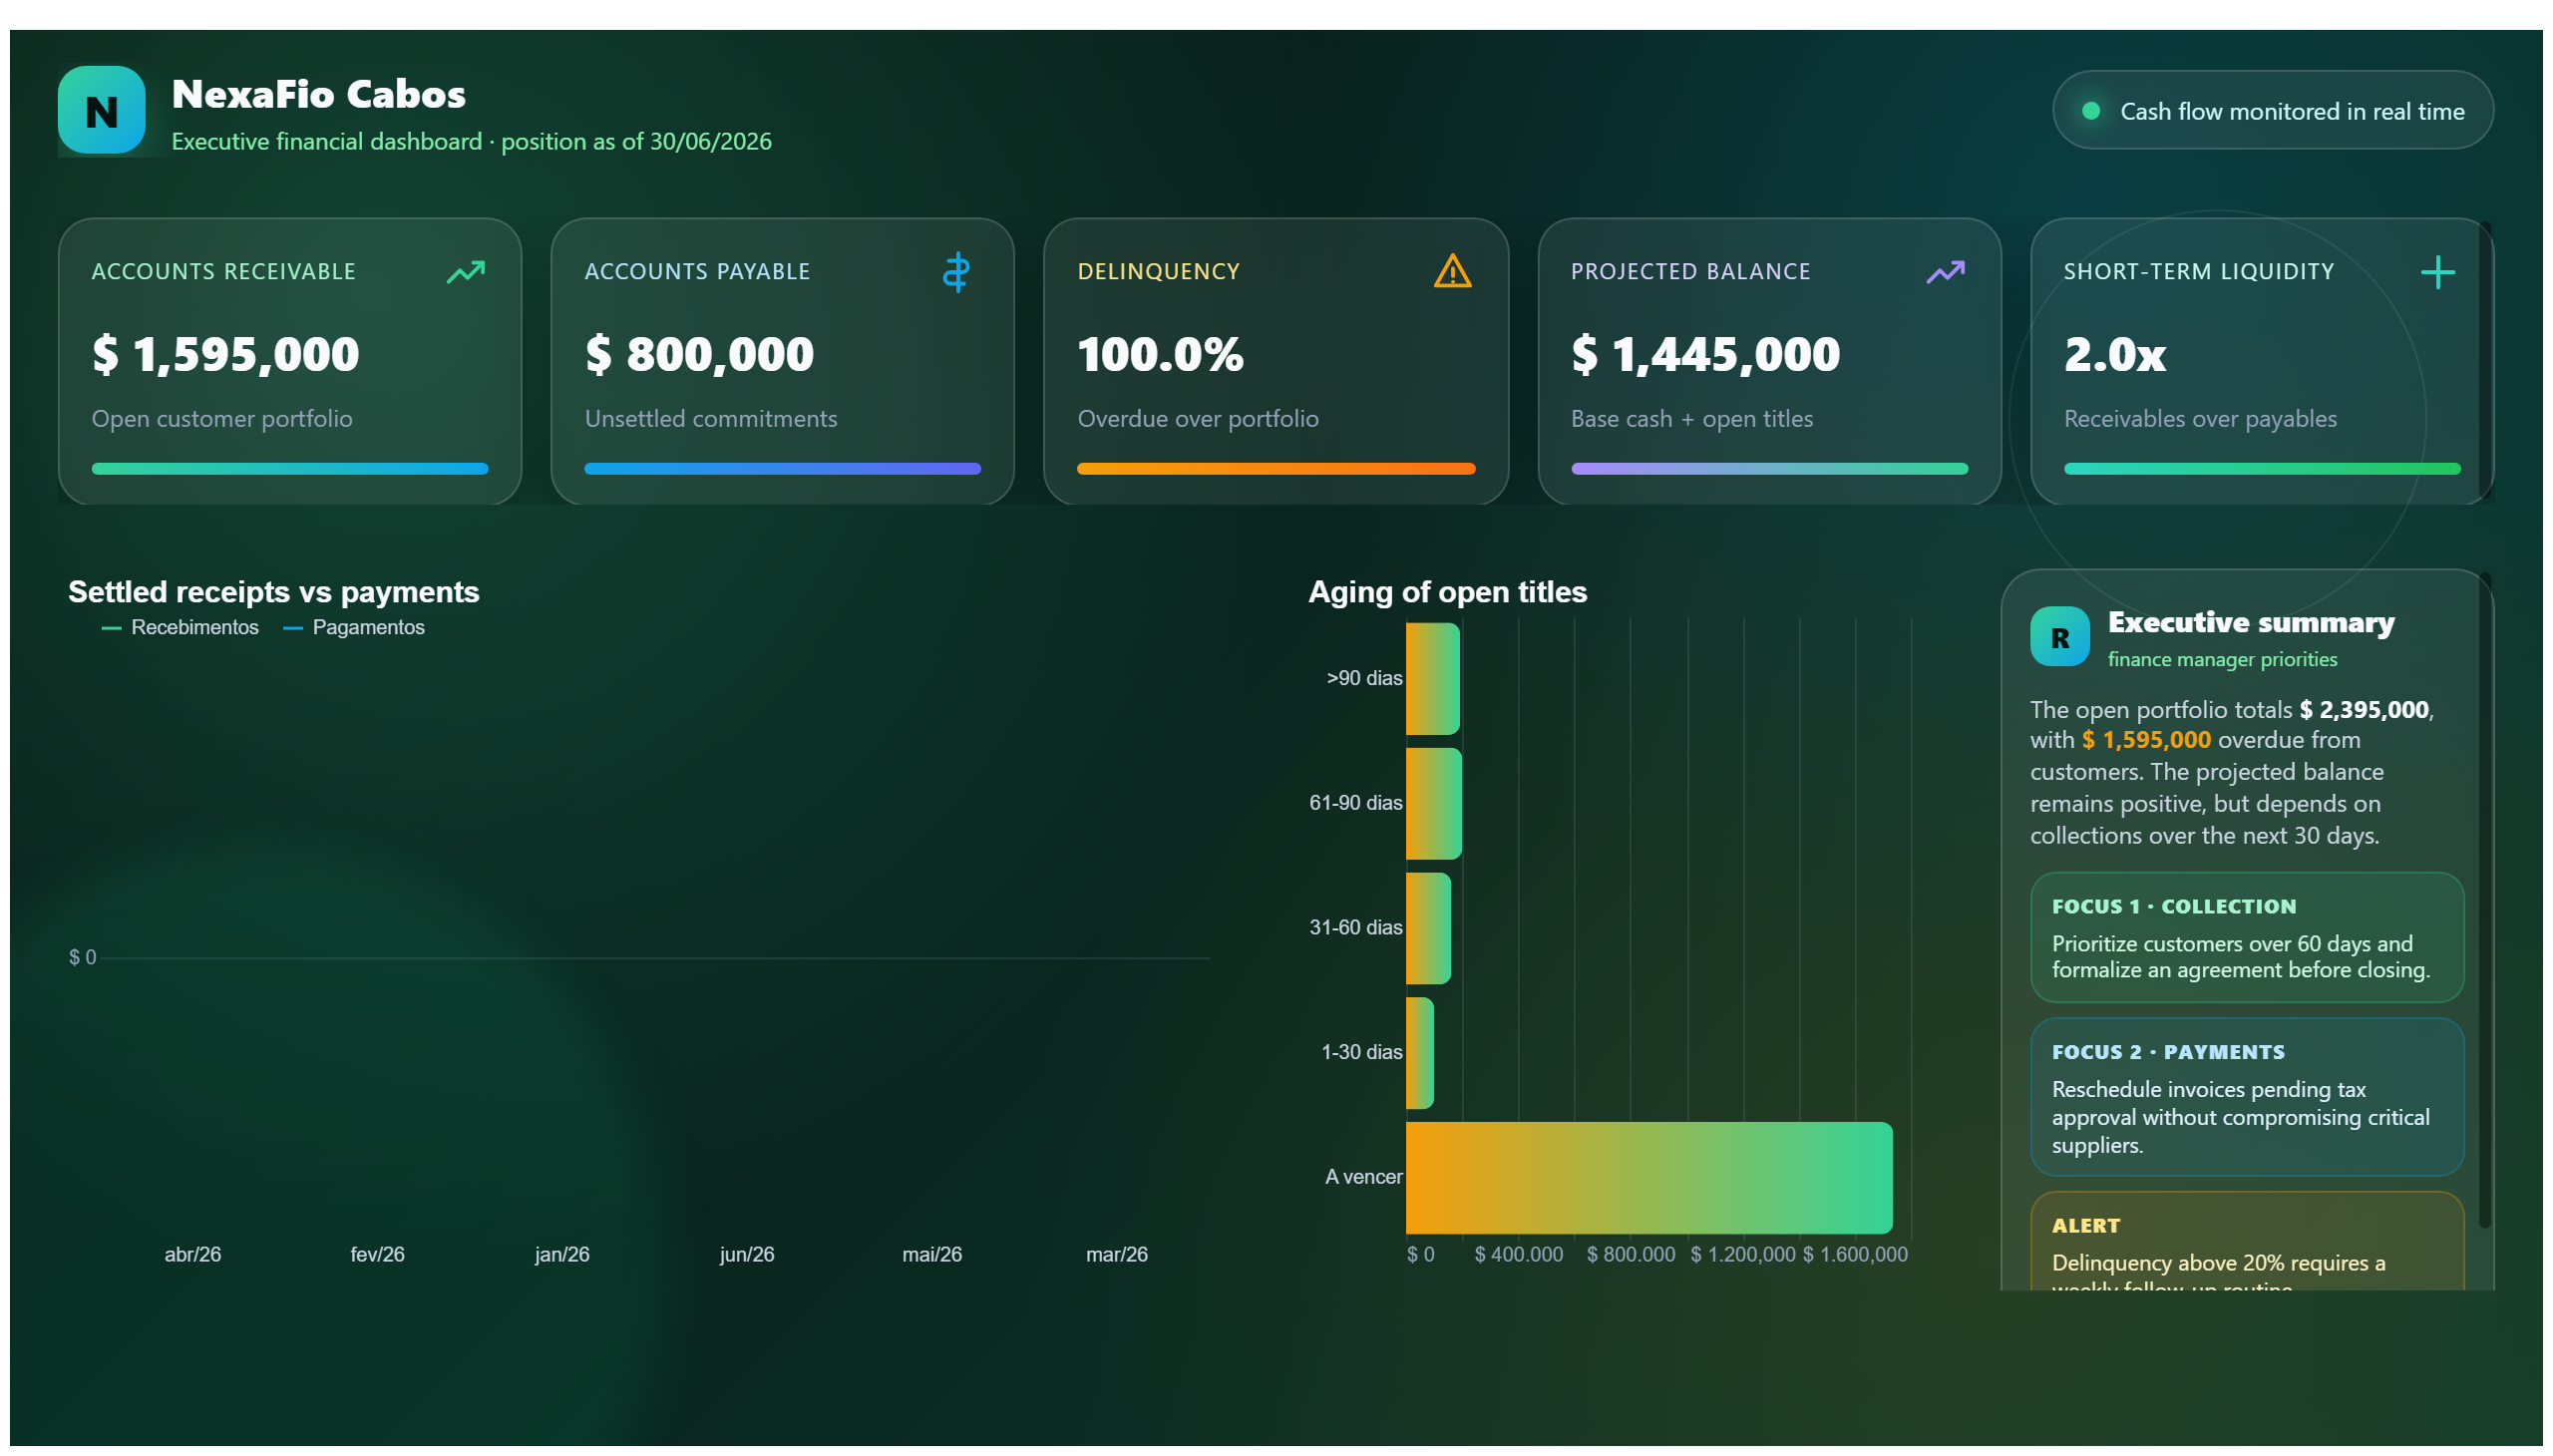The height and width of the screenshot is (1456, 2553).
Task: Click the Accounts Receivable trend-up icon
Action: [465, 272]
